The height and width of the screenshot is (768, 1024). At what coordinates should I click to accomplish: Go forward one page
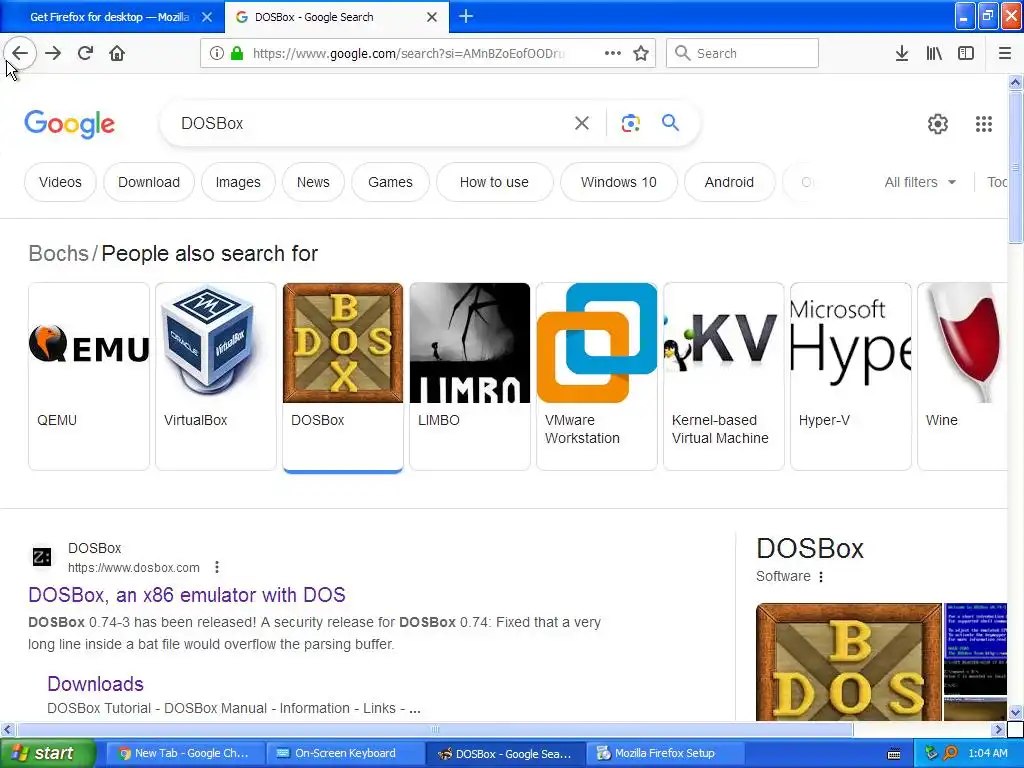(x=53, y=53)
